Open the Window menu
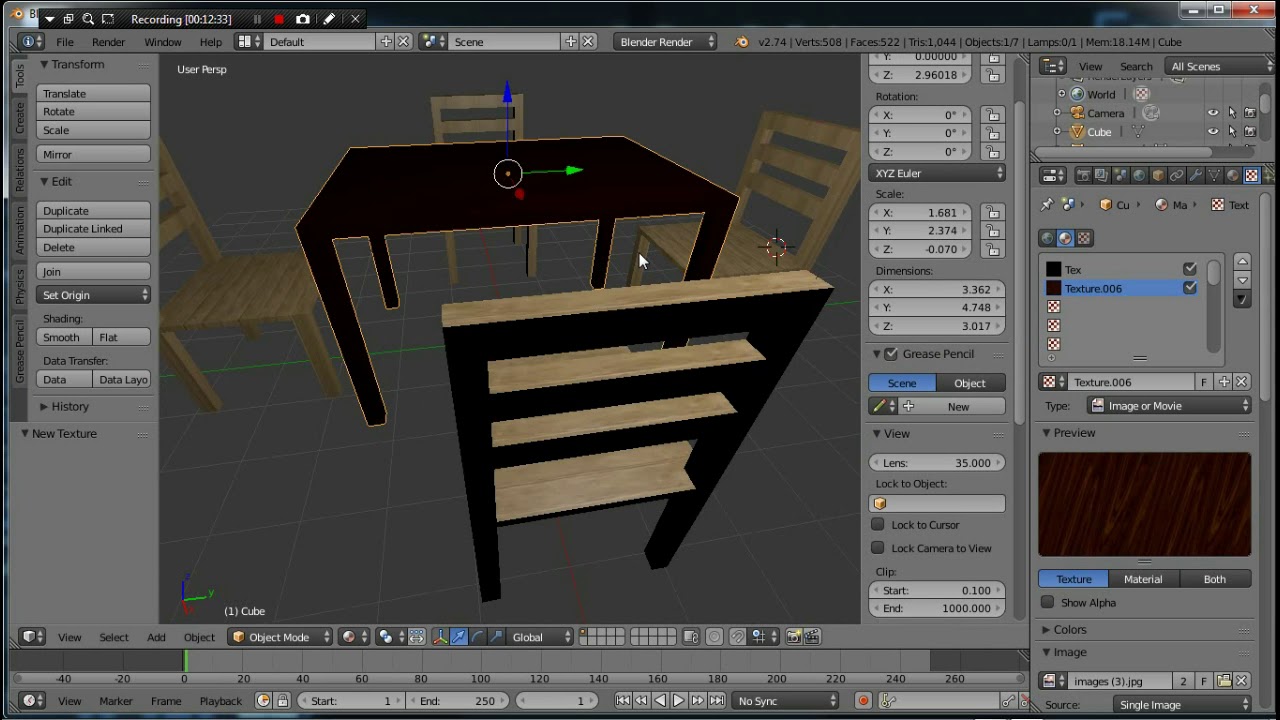Image resolution: width=1280 pixels, height=720 pixels. click(163, 42)
